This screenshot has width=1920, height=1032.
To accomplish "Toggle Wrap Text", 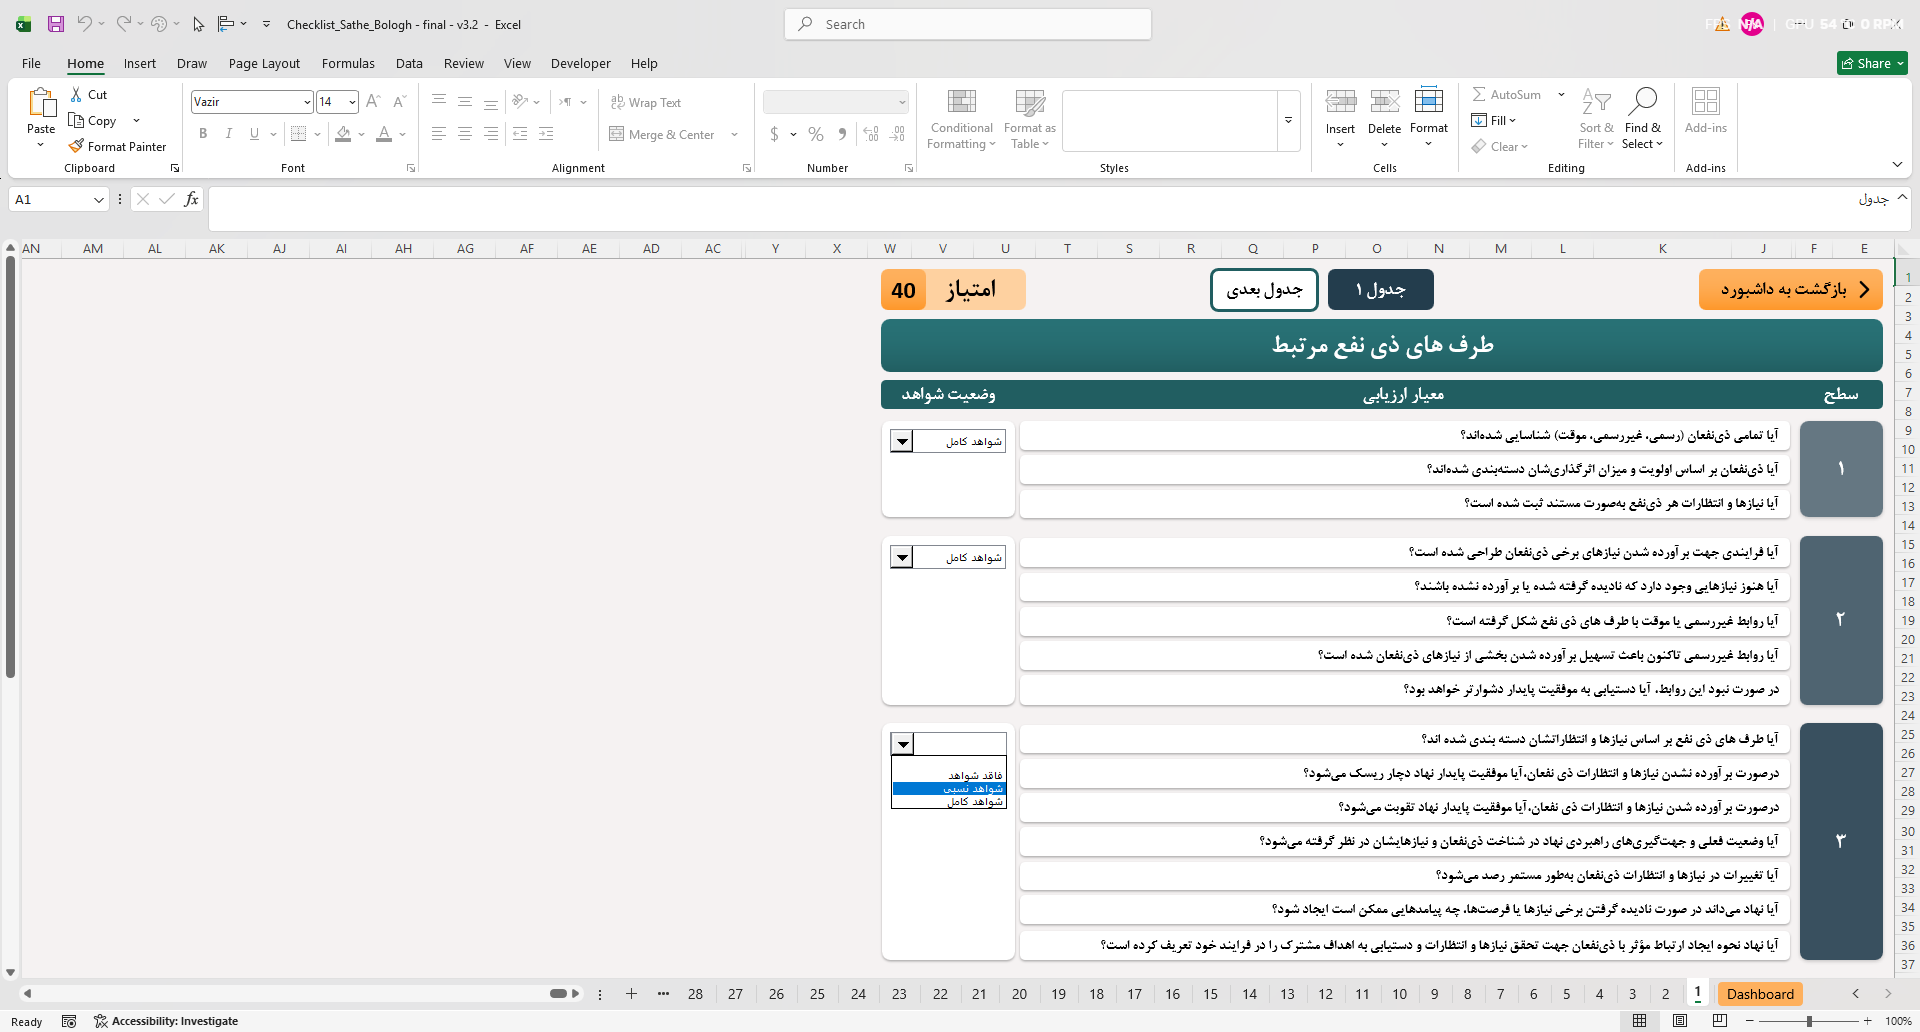I will click(646, 102).
